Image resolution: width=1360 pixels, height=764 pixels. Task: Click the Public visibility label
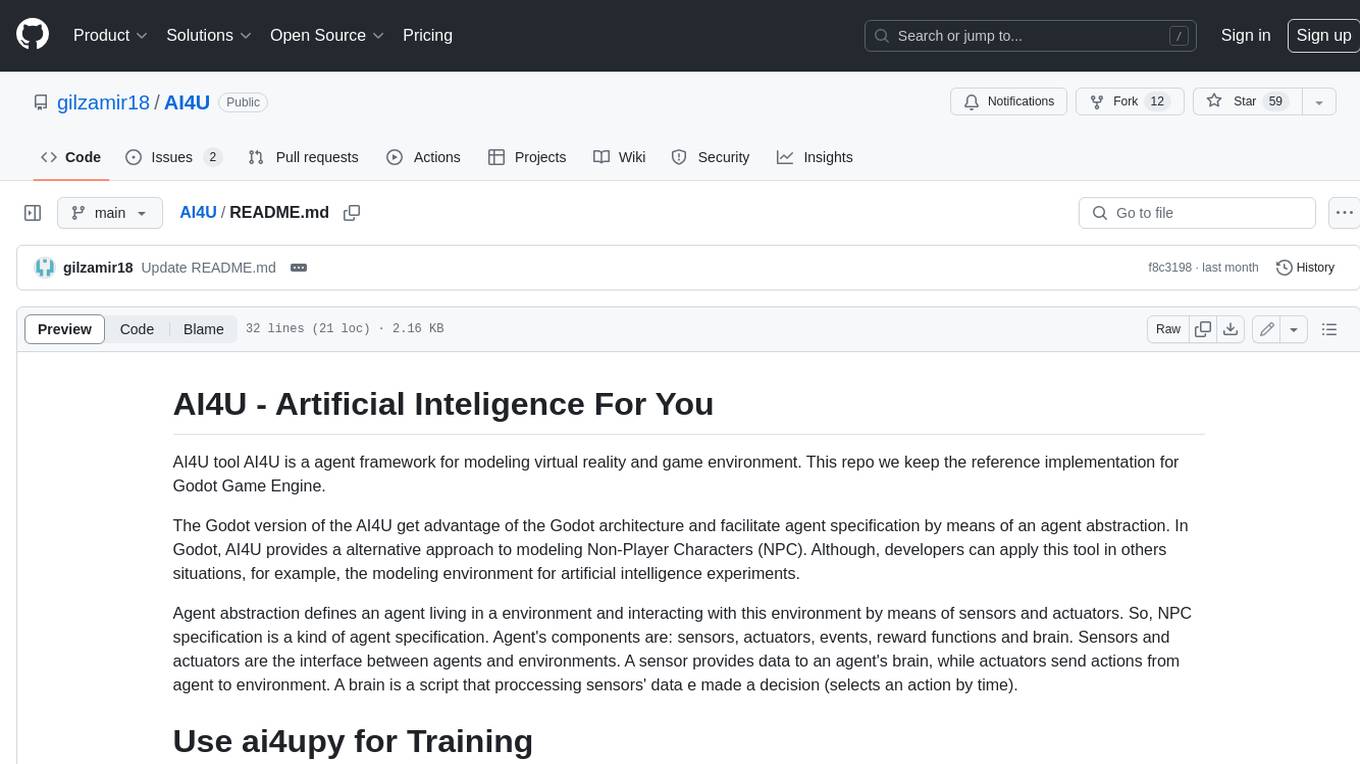click(243, 102)
